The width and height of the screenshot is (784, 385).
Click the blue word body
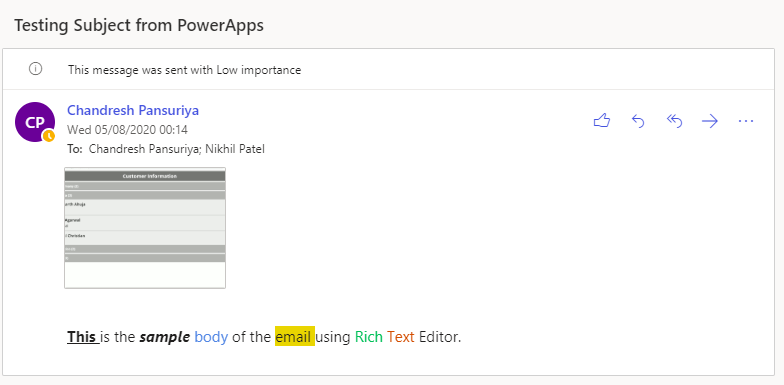coord(211,338)
